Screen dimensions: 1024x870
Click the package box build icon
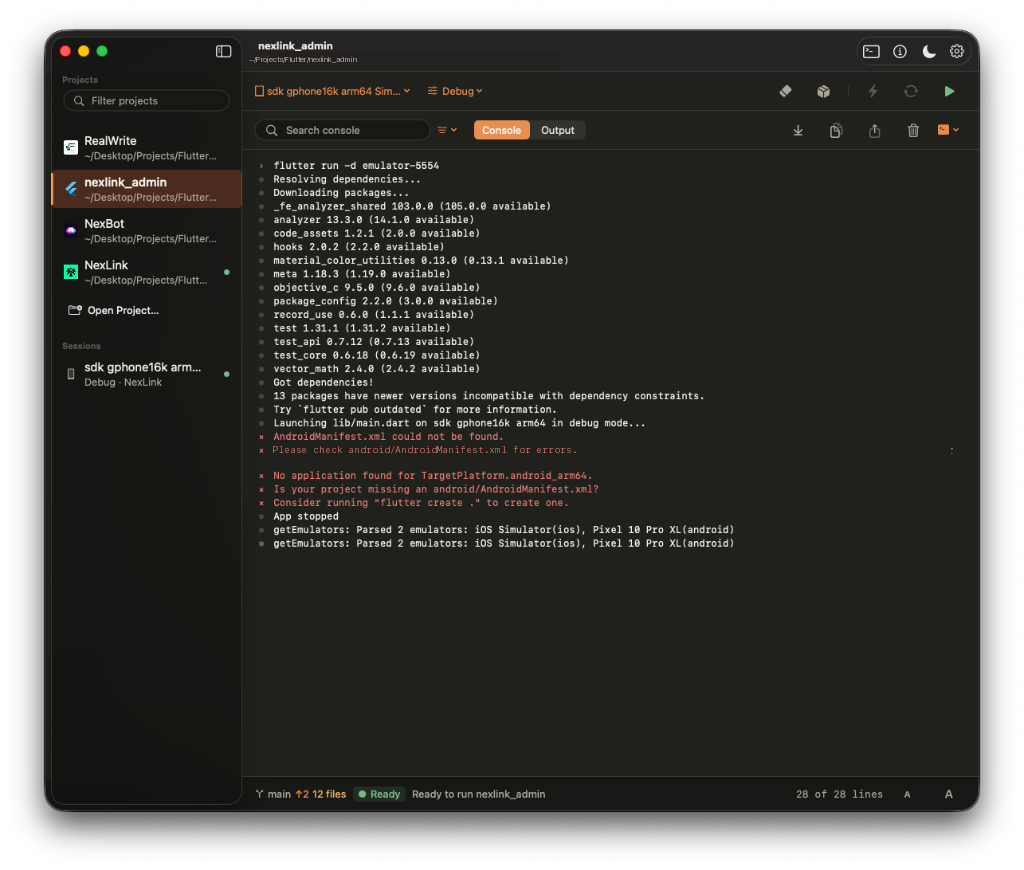(x=824, y=91)
